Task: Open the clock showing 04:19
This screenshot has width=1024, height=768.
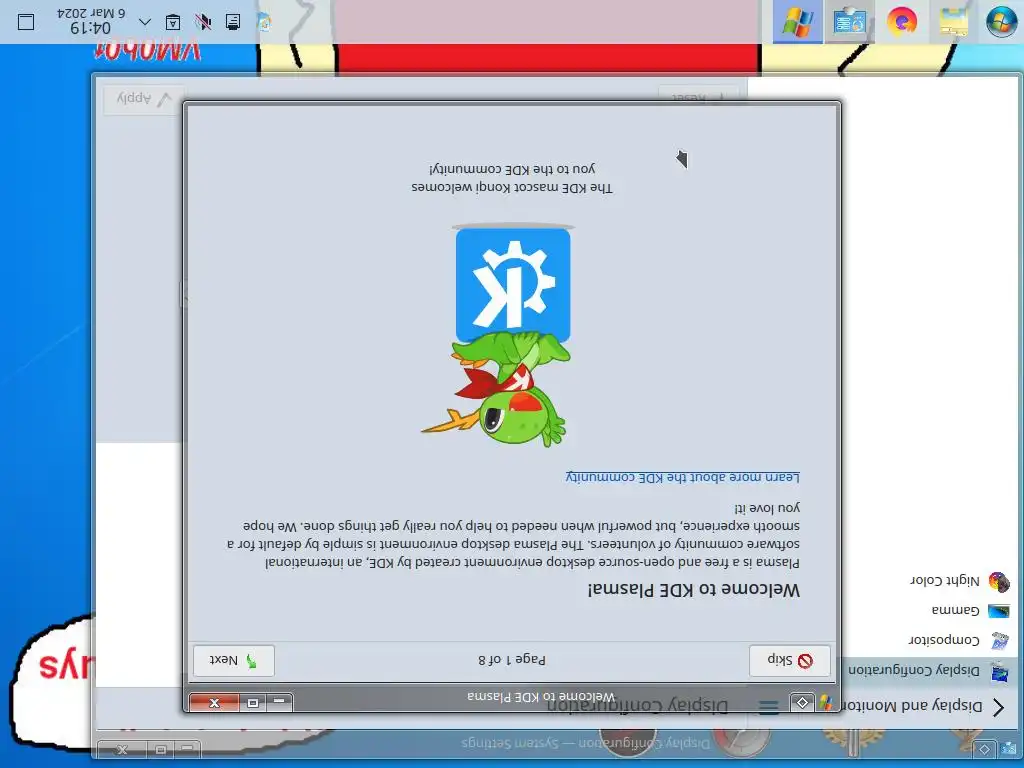Action: (91, 20)
